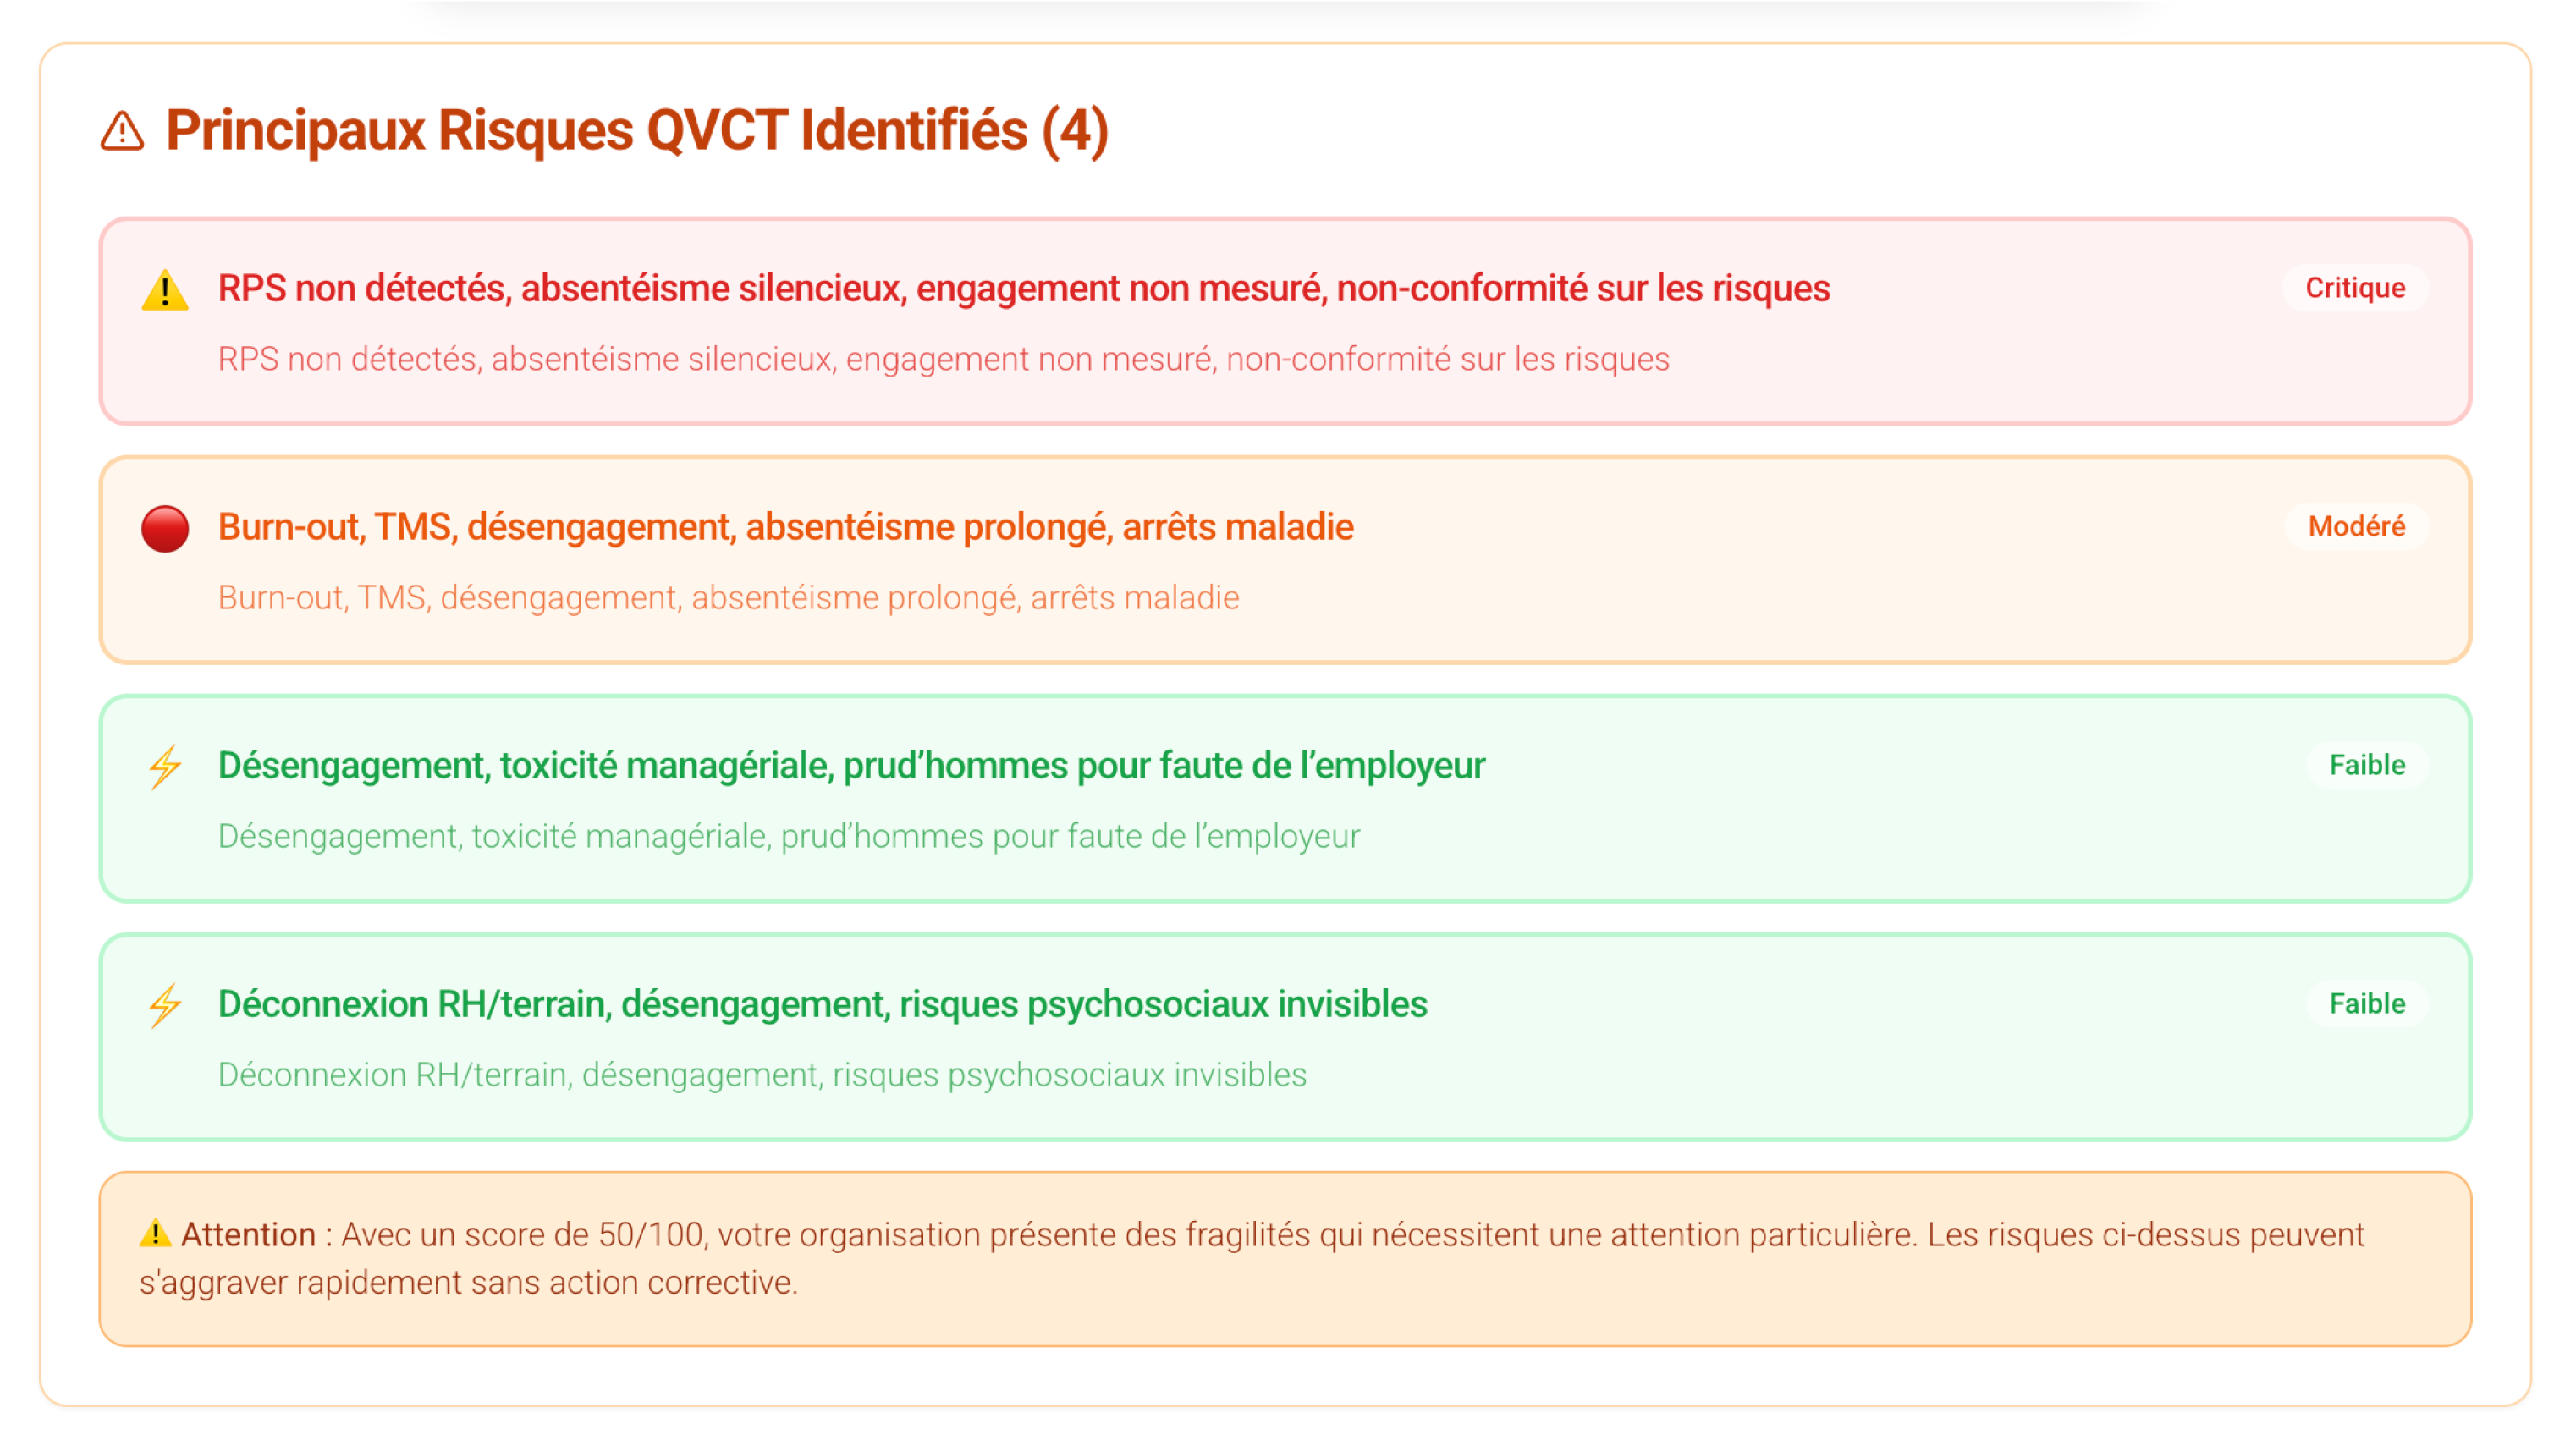Open the bold Désengagement, toxicité managériale title
This screenshot has width=2576, height=1435.
(x=851, y=765)
